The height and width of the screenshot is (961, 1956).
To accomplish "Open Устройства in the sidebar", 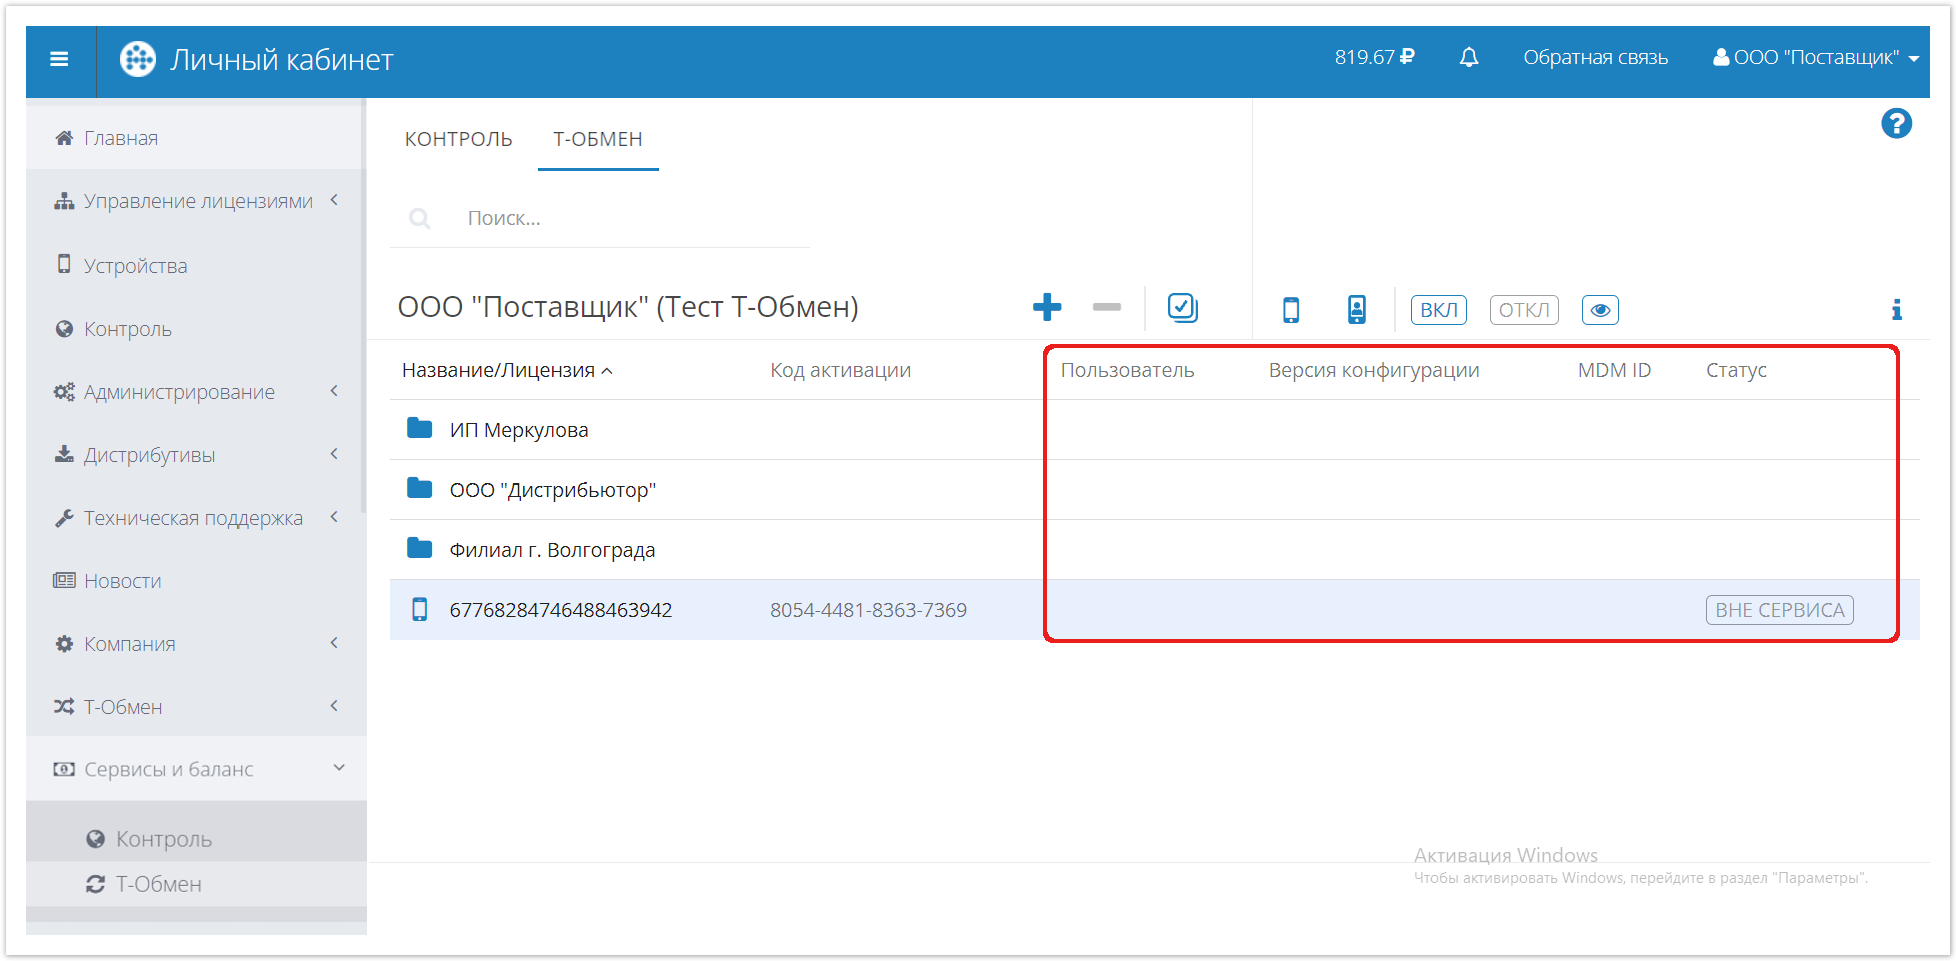I will point(135,266).
